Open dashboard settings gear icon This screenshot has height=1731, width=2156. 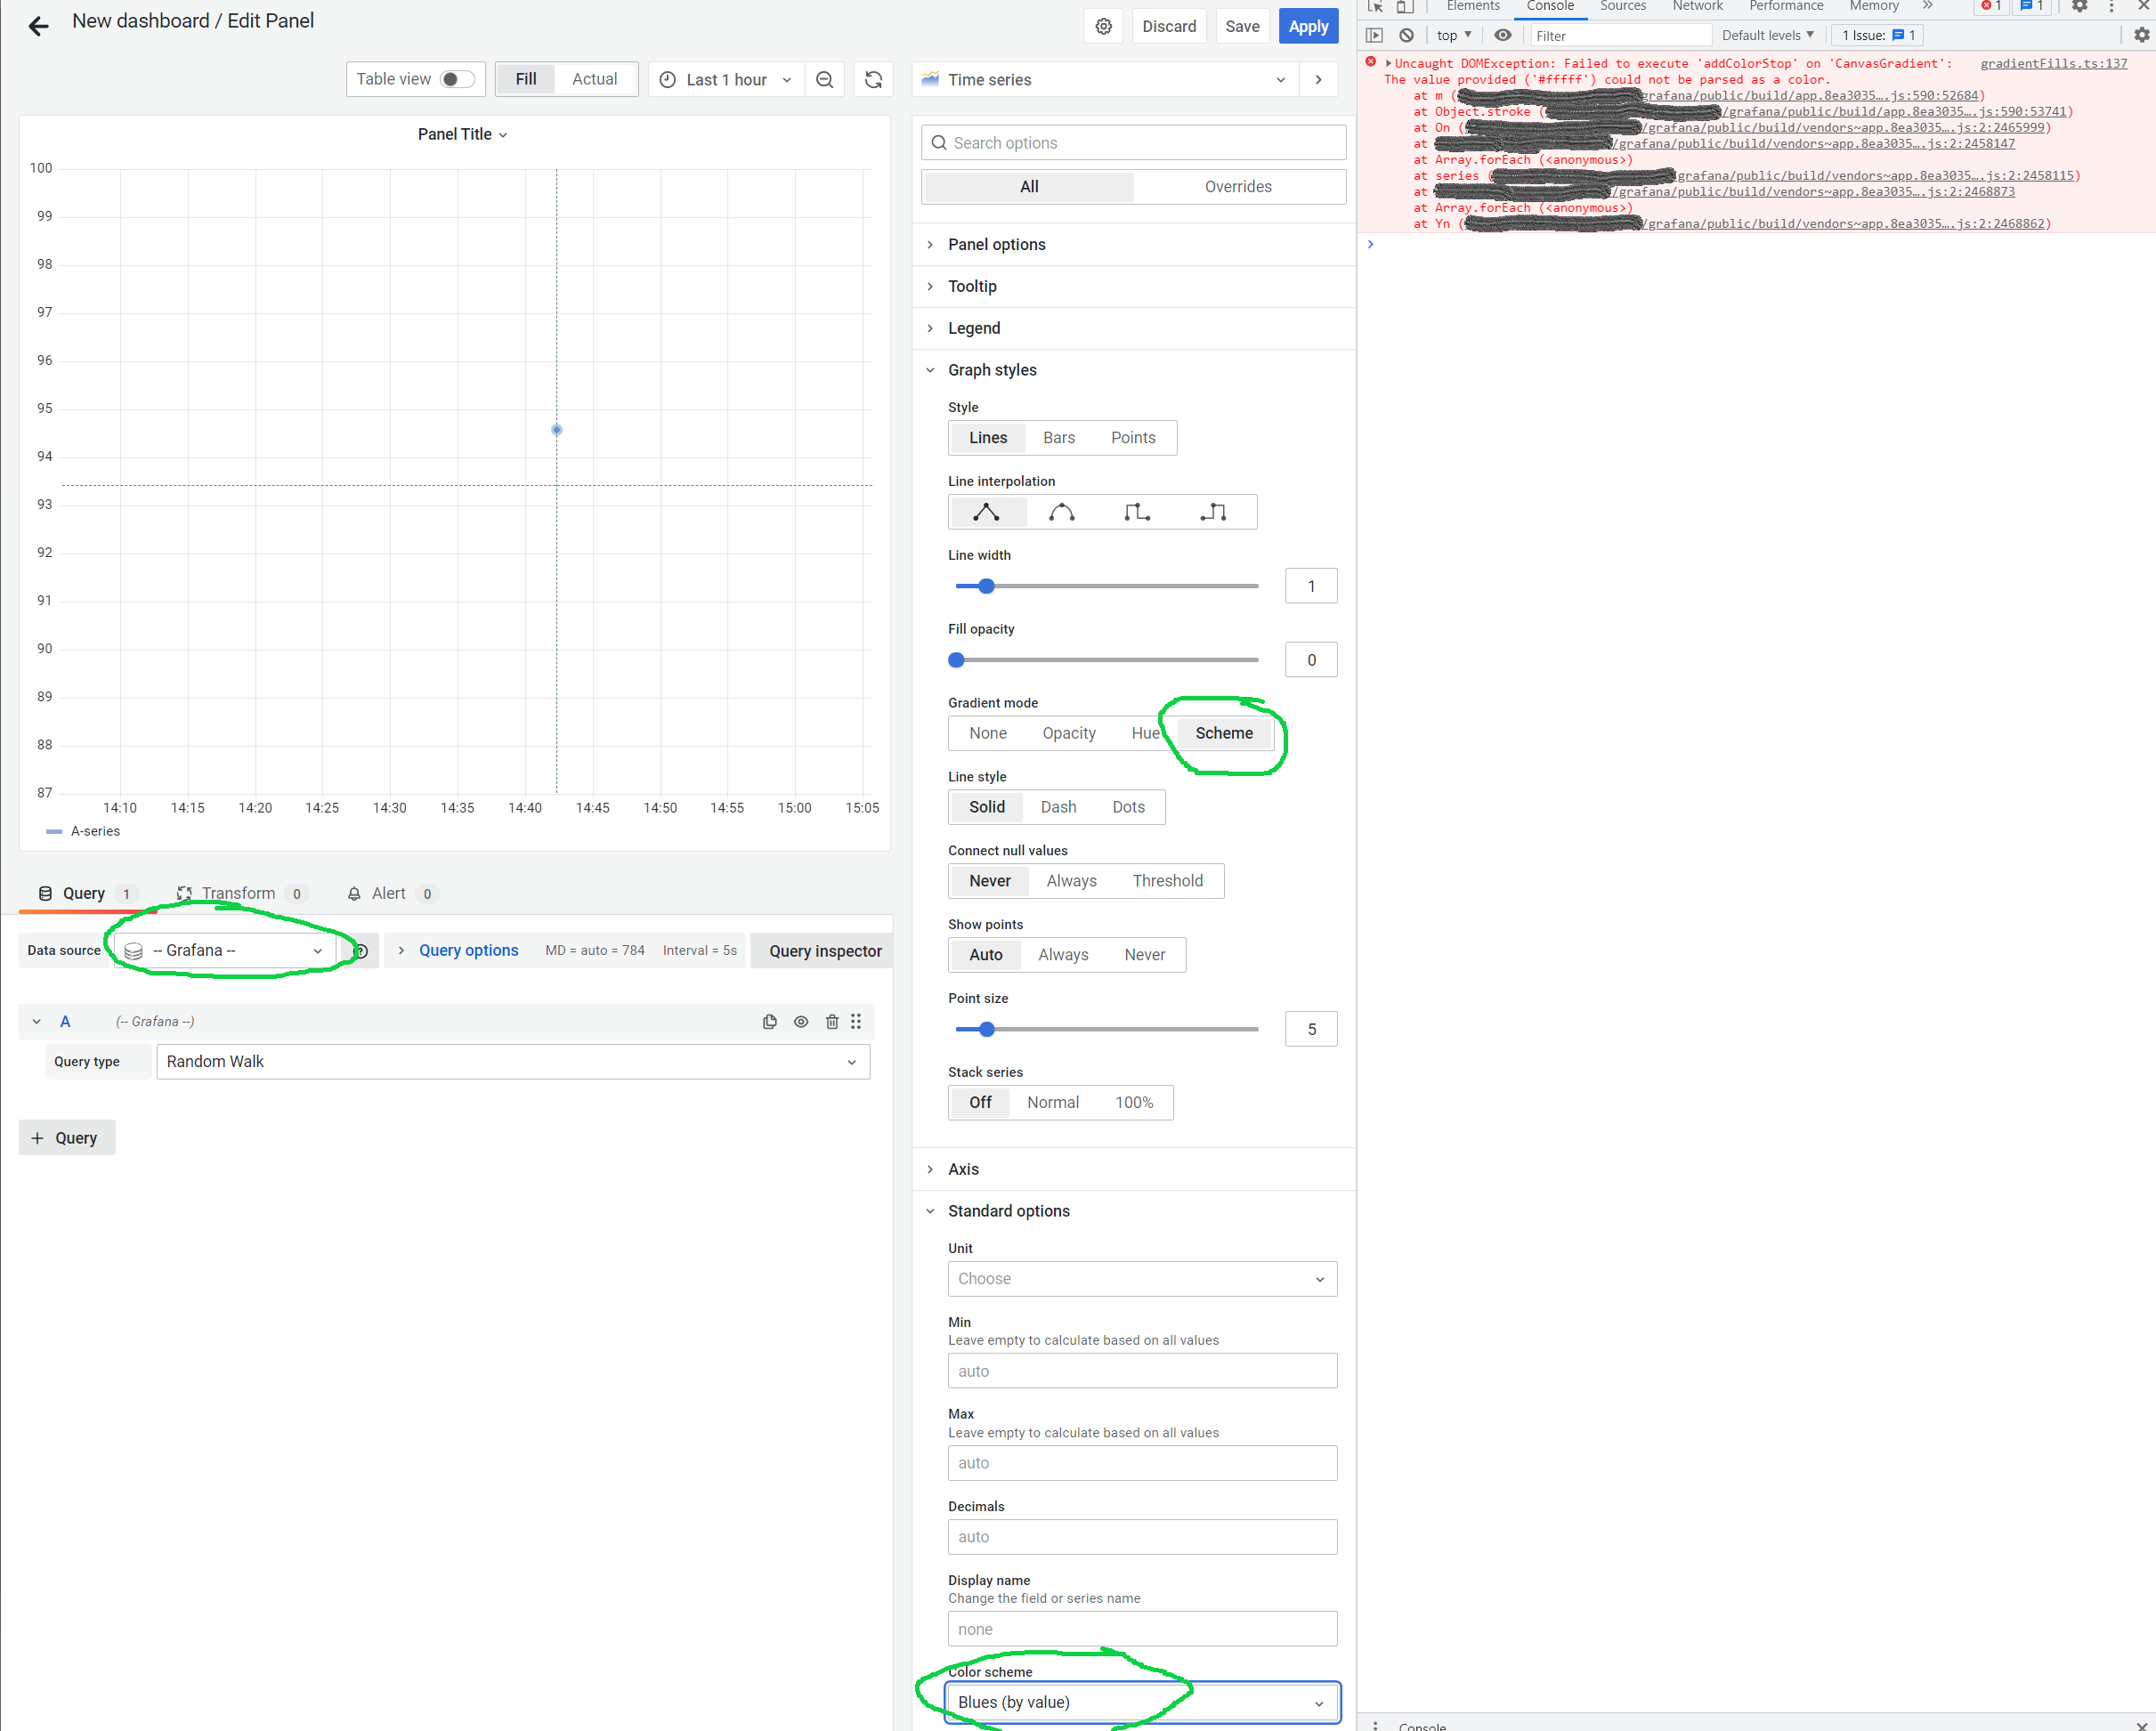[1103, 26]
